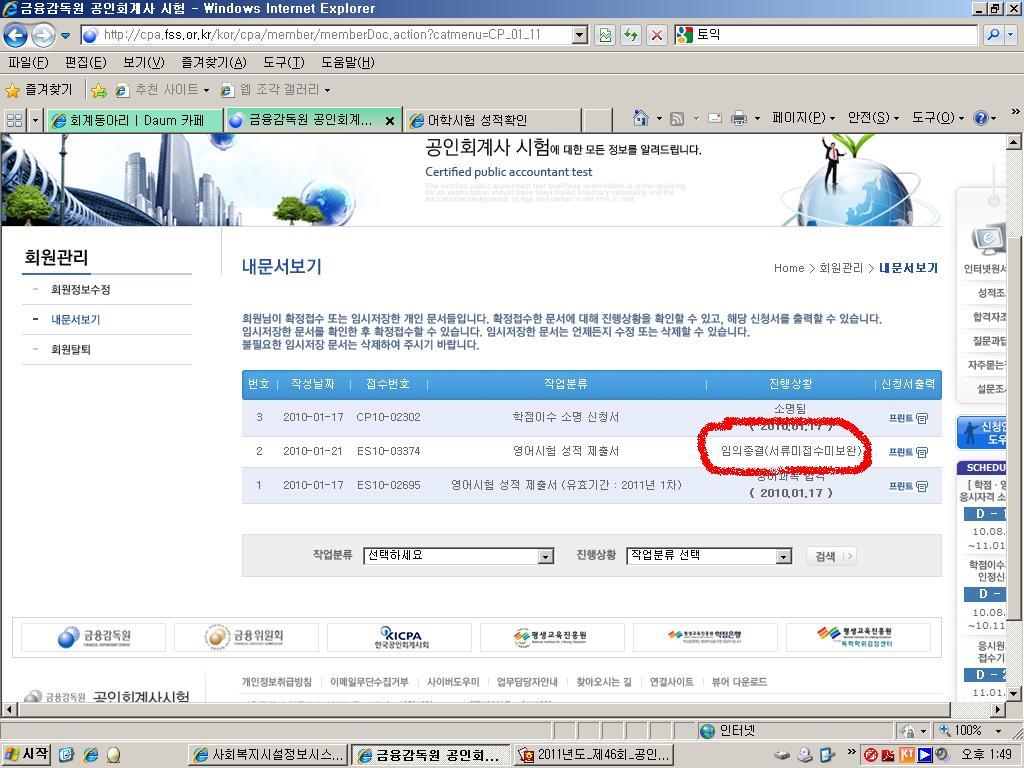1024x768 pixels.
Task: Click the Home icon in command bar
Action: click(641, 118)
